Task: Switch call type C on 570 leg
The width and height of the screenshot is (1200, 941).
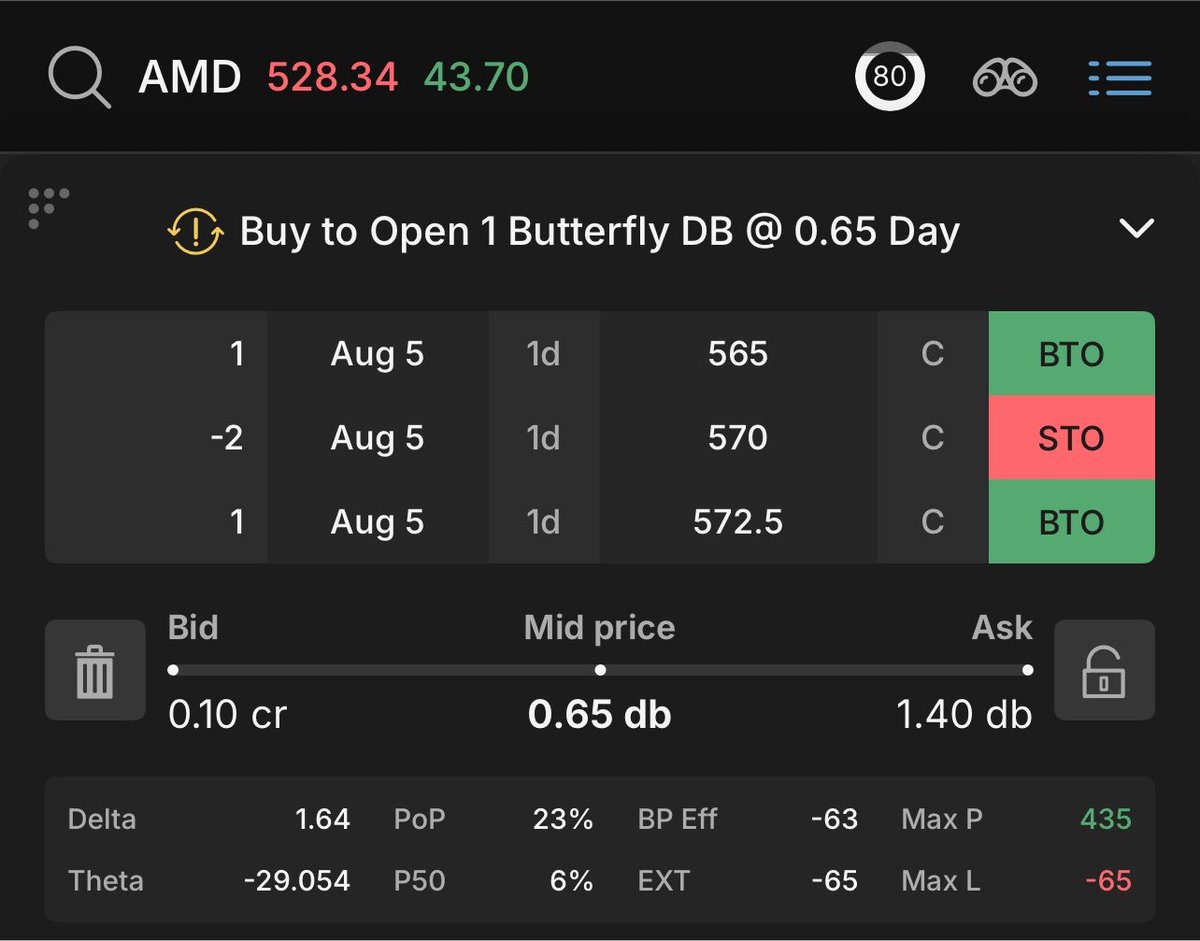Action: (932, 438)
